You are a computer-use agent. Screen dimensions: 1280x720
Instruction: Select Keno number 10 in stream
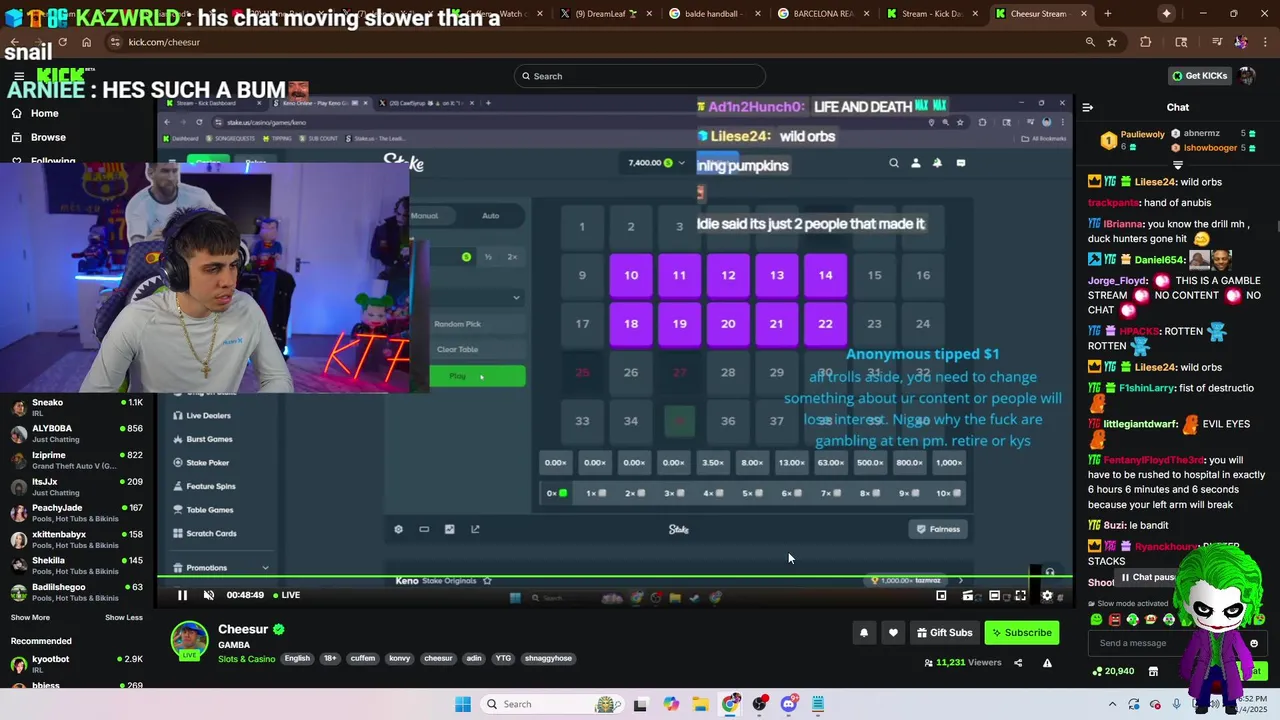(x=631, y=275)
